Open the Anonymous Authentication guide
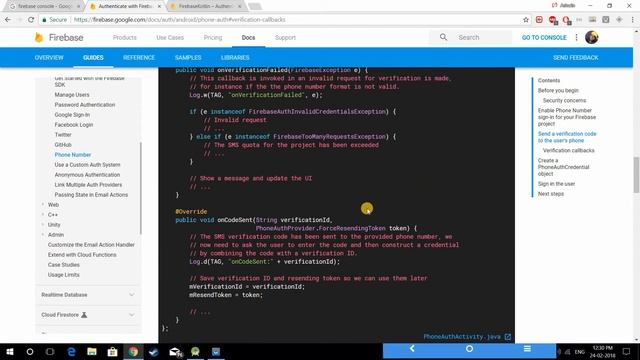Viewport: 640px width, 360px height. tap(87, 175)
